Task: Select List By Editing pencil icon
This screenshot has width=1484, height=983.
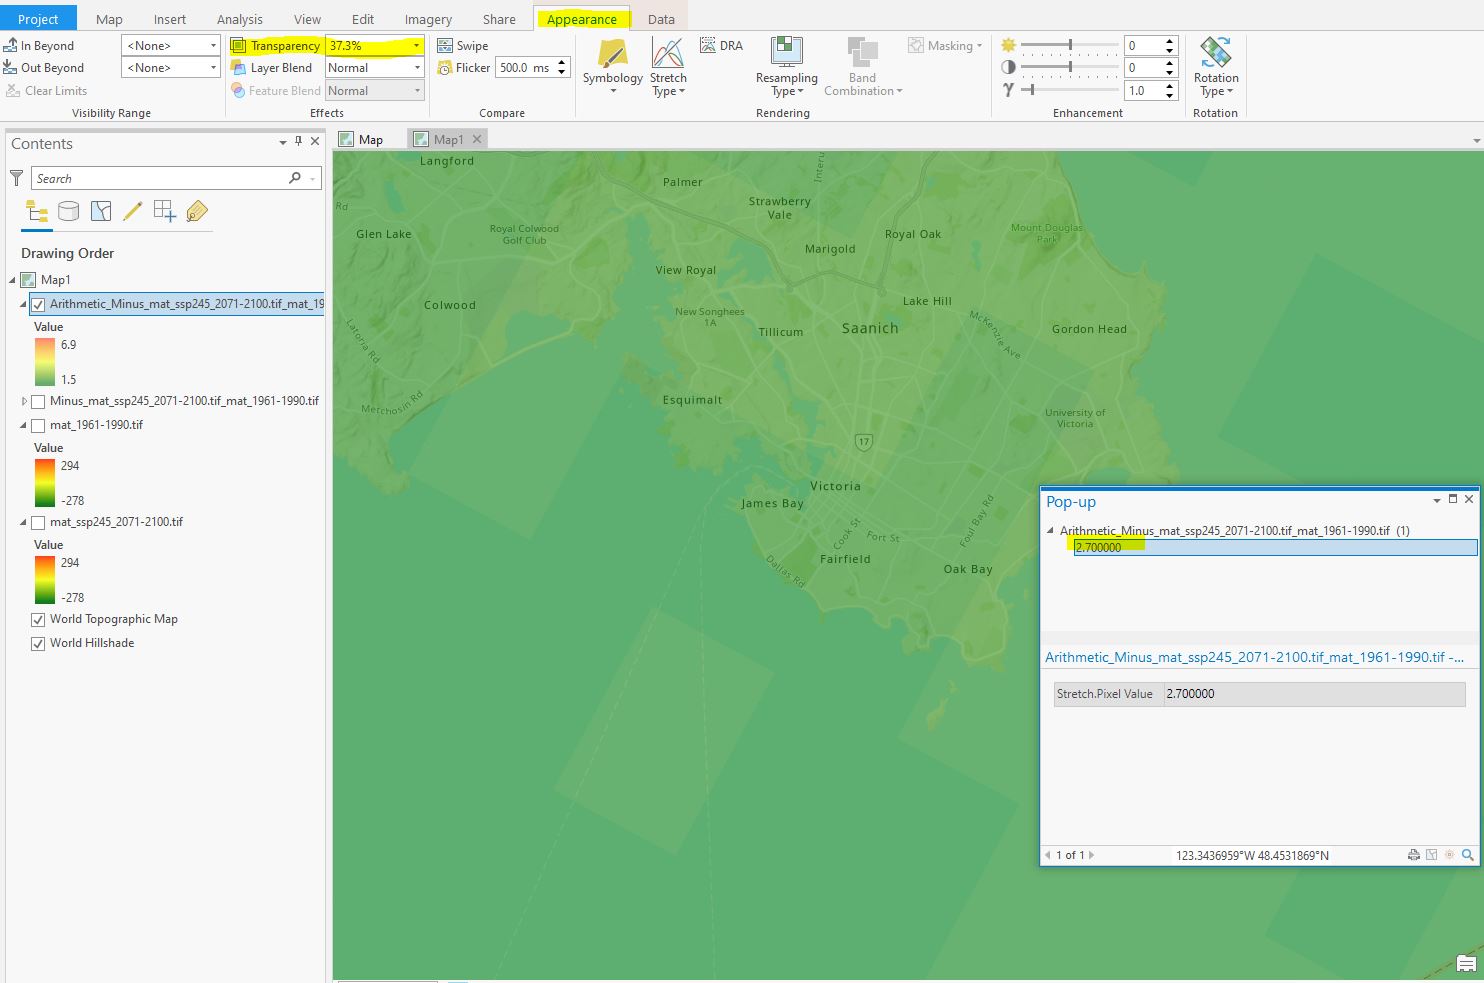Action: [x=132, y=211]
